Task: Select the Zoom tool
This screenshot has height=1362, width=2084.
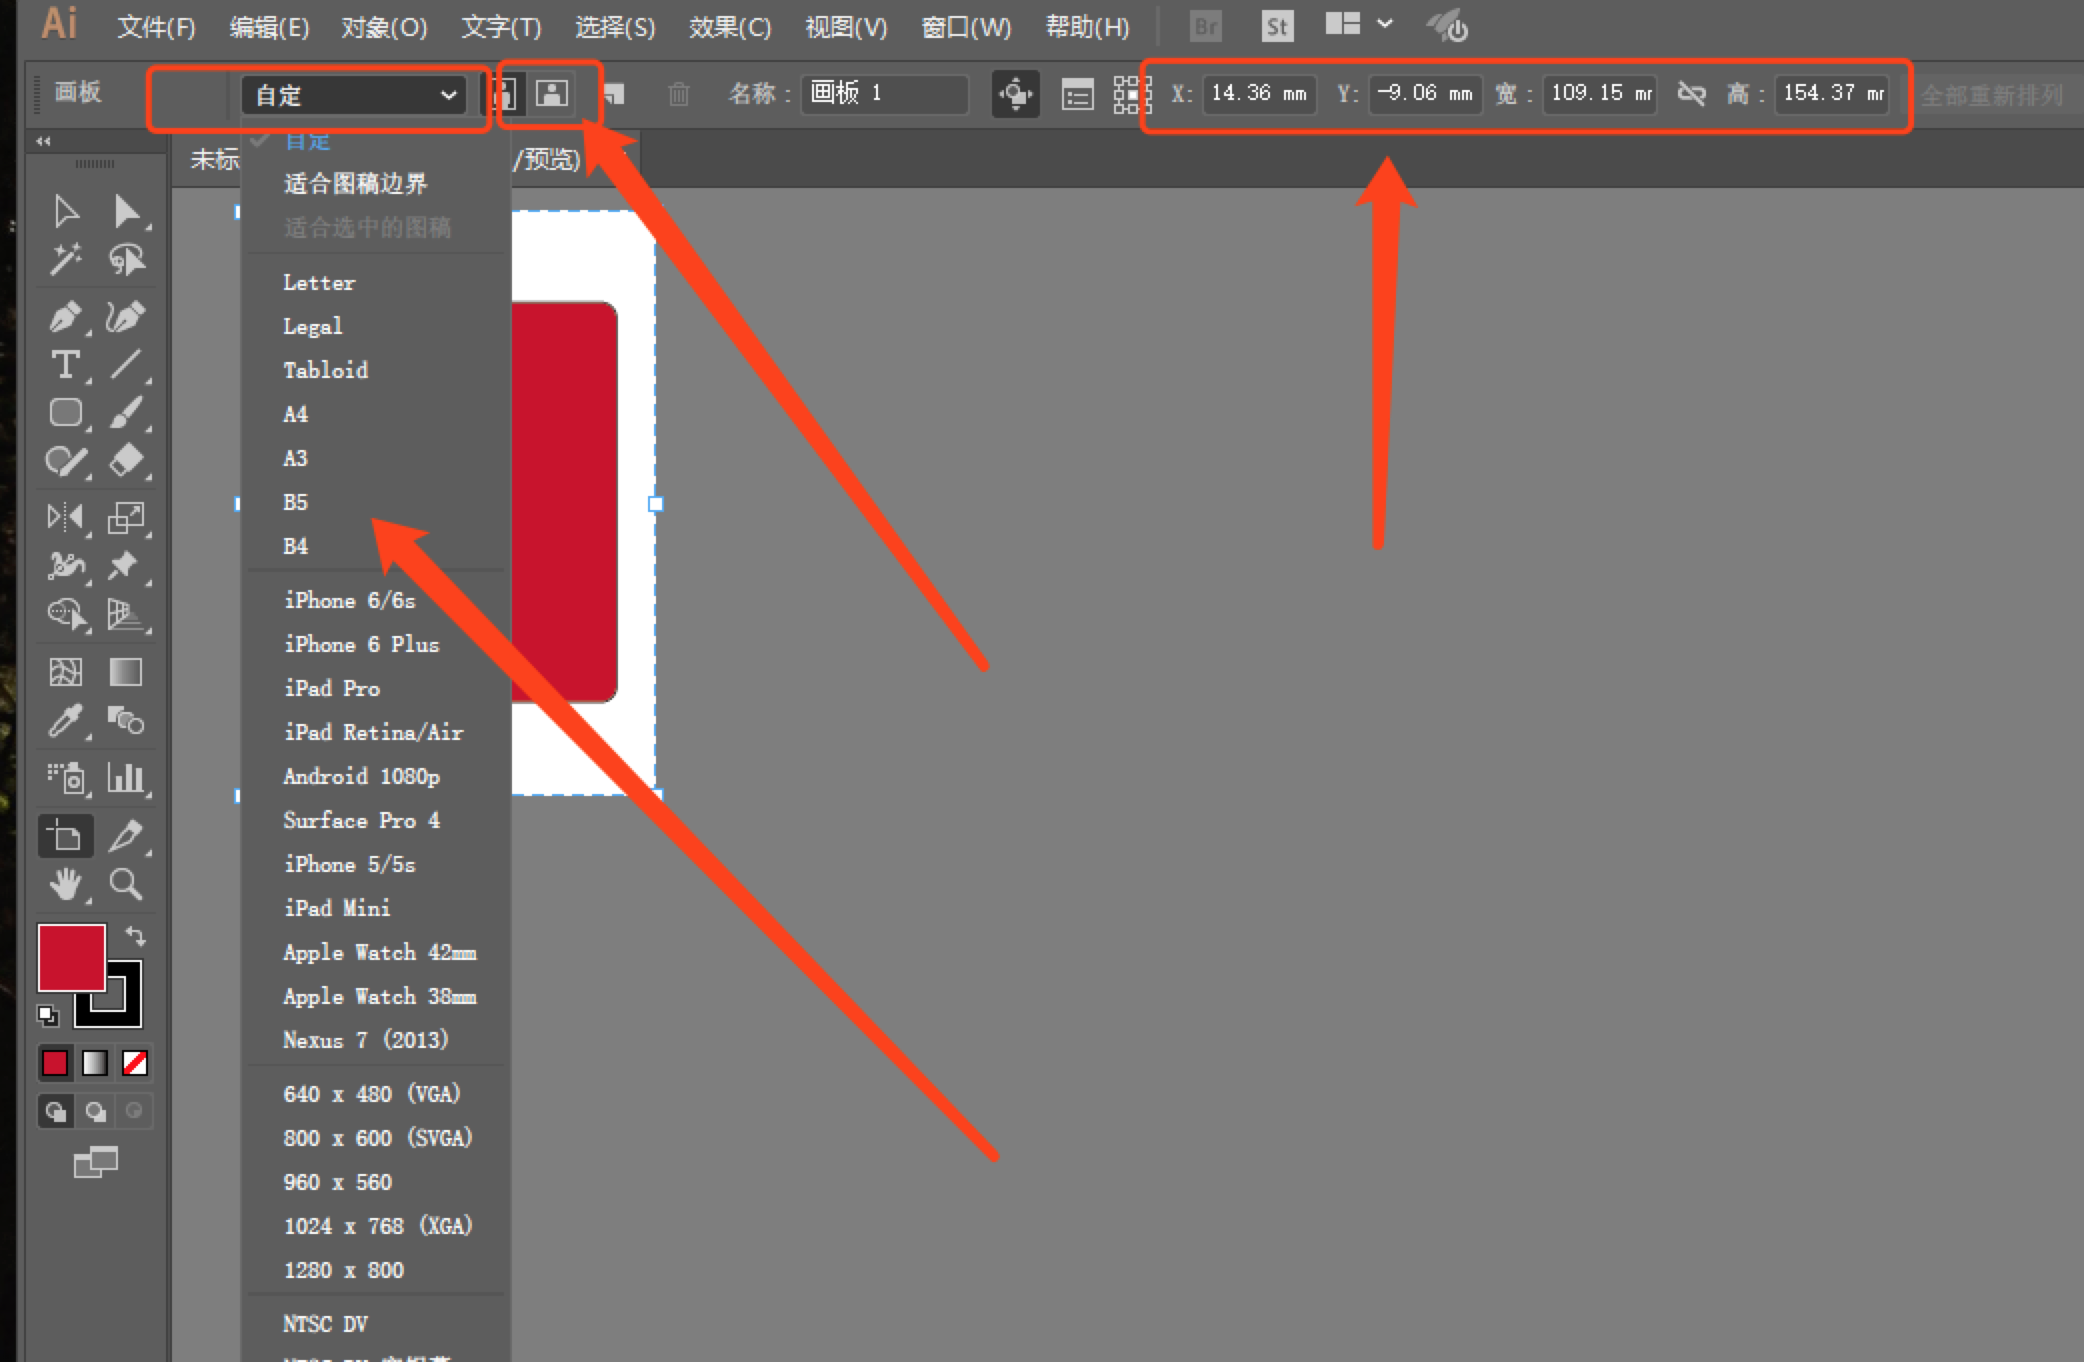Action: pos(125,884)
